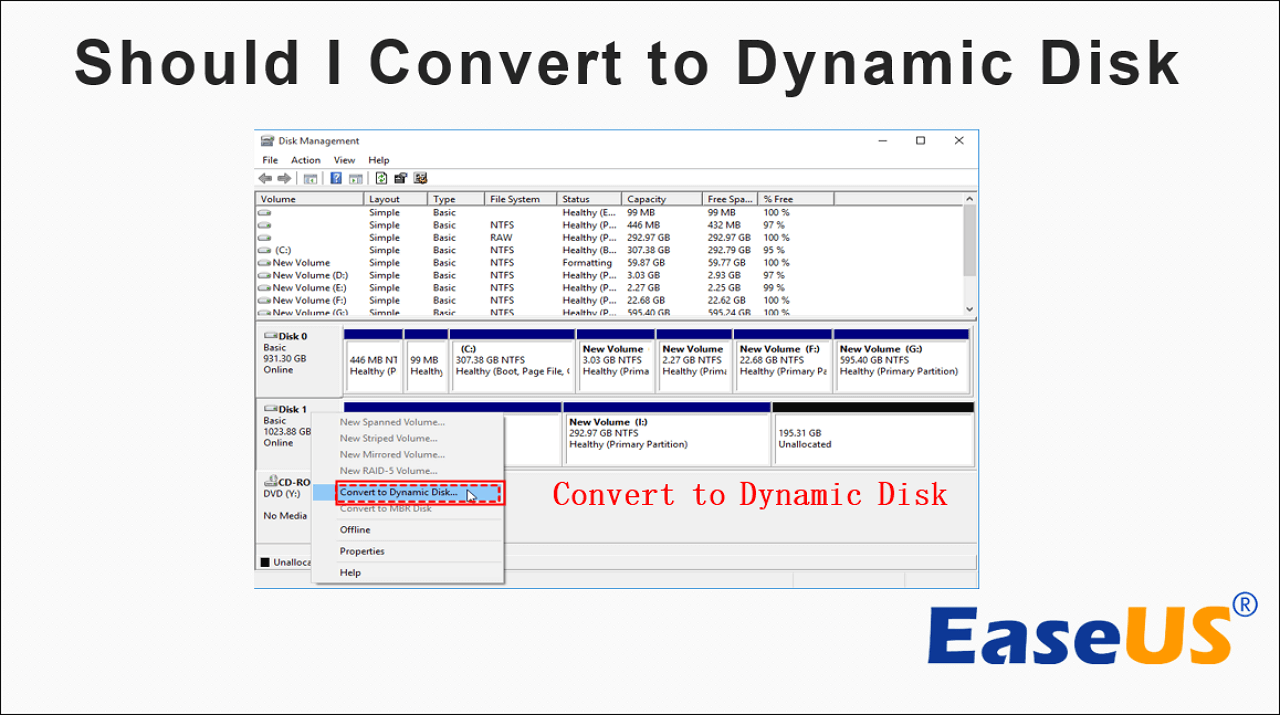Choose Properties in the context menu
The height and width of the screenshot is (715, 1280).
pos(362,551)
